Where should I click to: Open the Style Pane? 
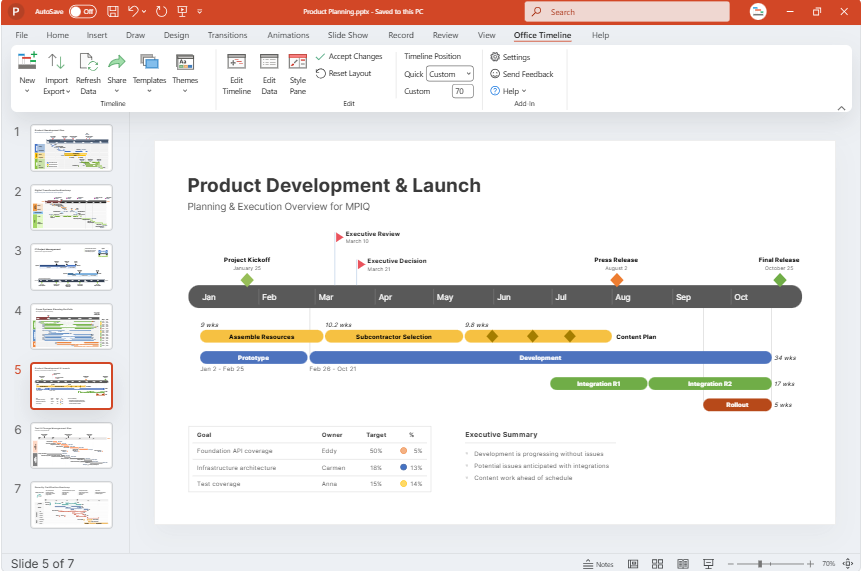pos(298,62)
